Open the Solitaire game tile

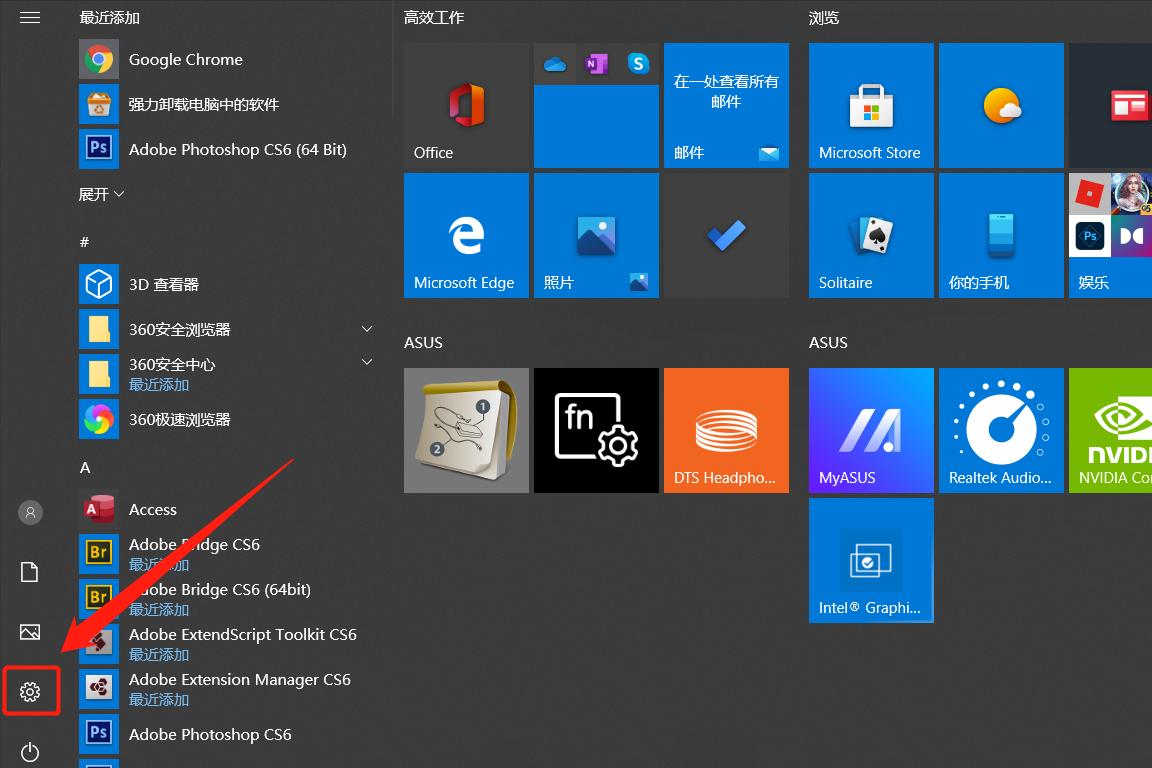tap(871, 235)
